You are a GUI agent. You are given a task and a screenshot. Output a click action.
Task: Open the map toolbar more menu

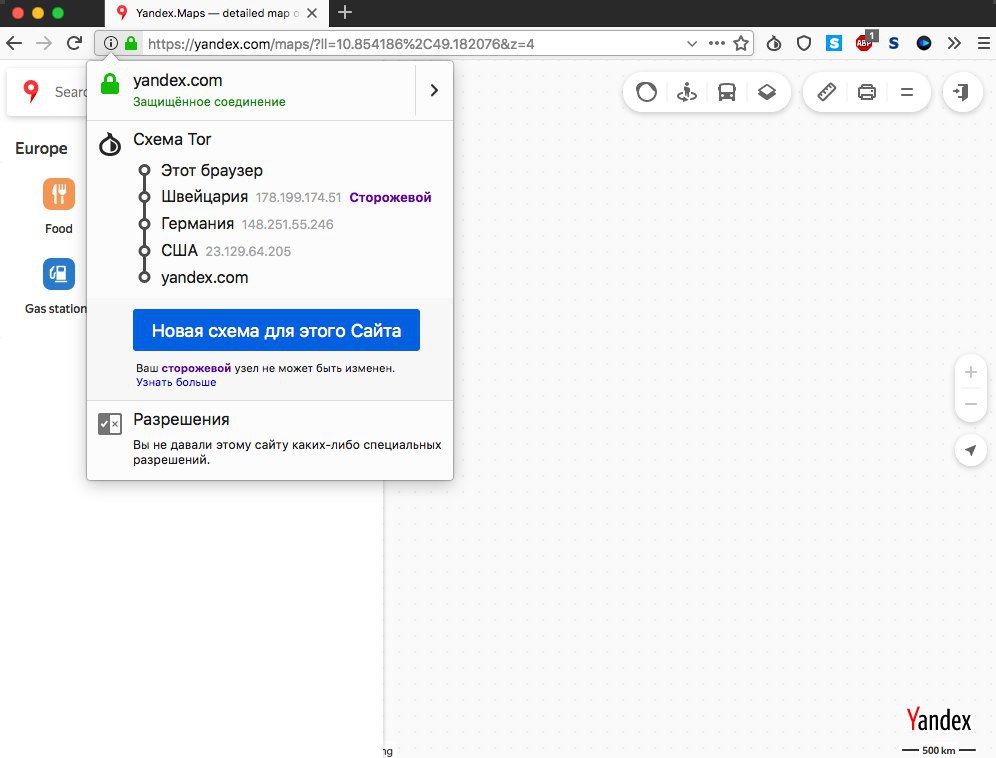click(907, 92)
